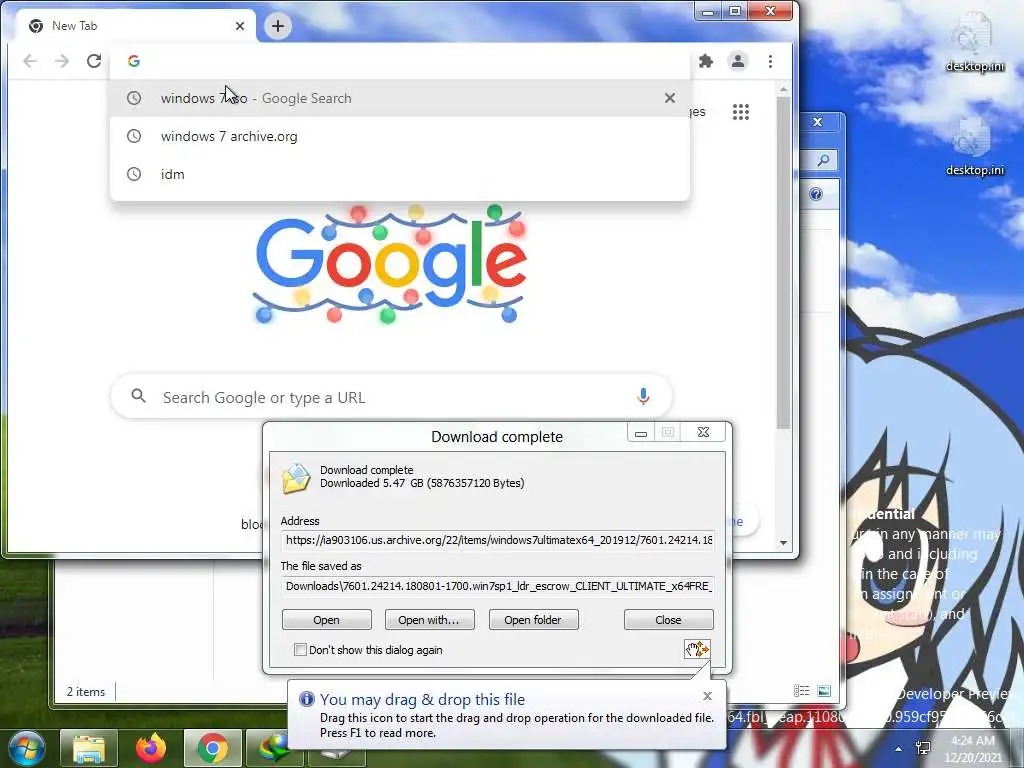Open Firefox from the taskbar
The width and height of the screenshot is (1024, 768).
pyautogui.click(x=151, y=748)
